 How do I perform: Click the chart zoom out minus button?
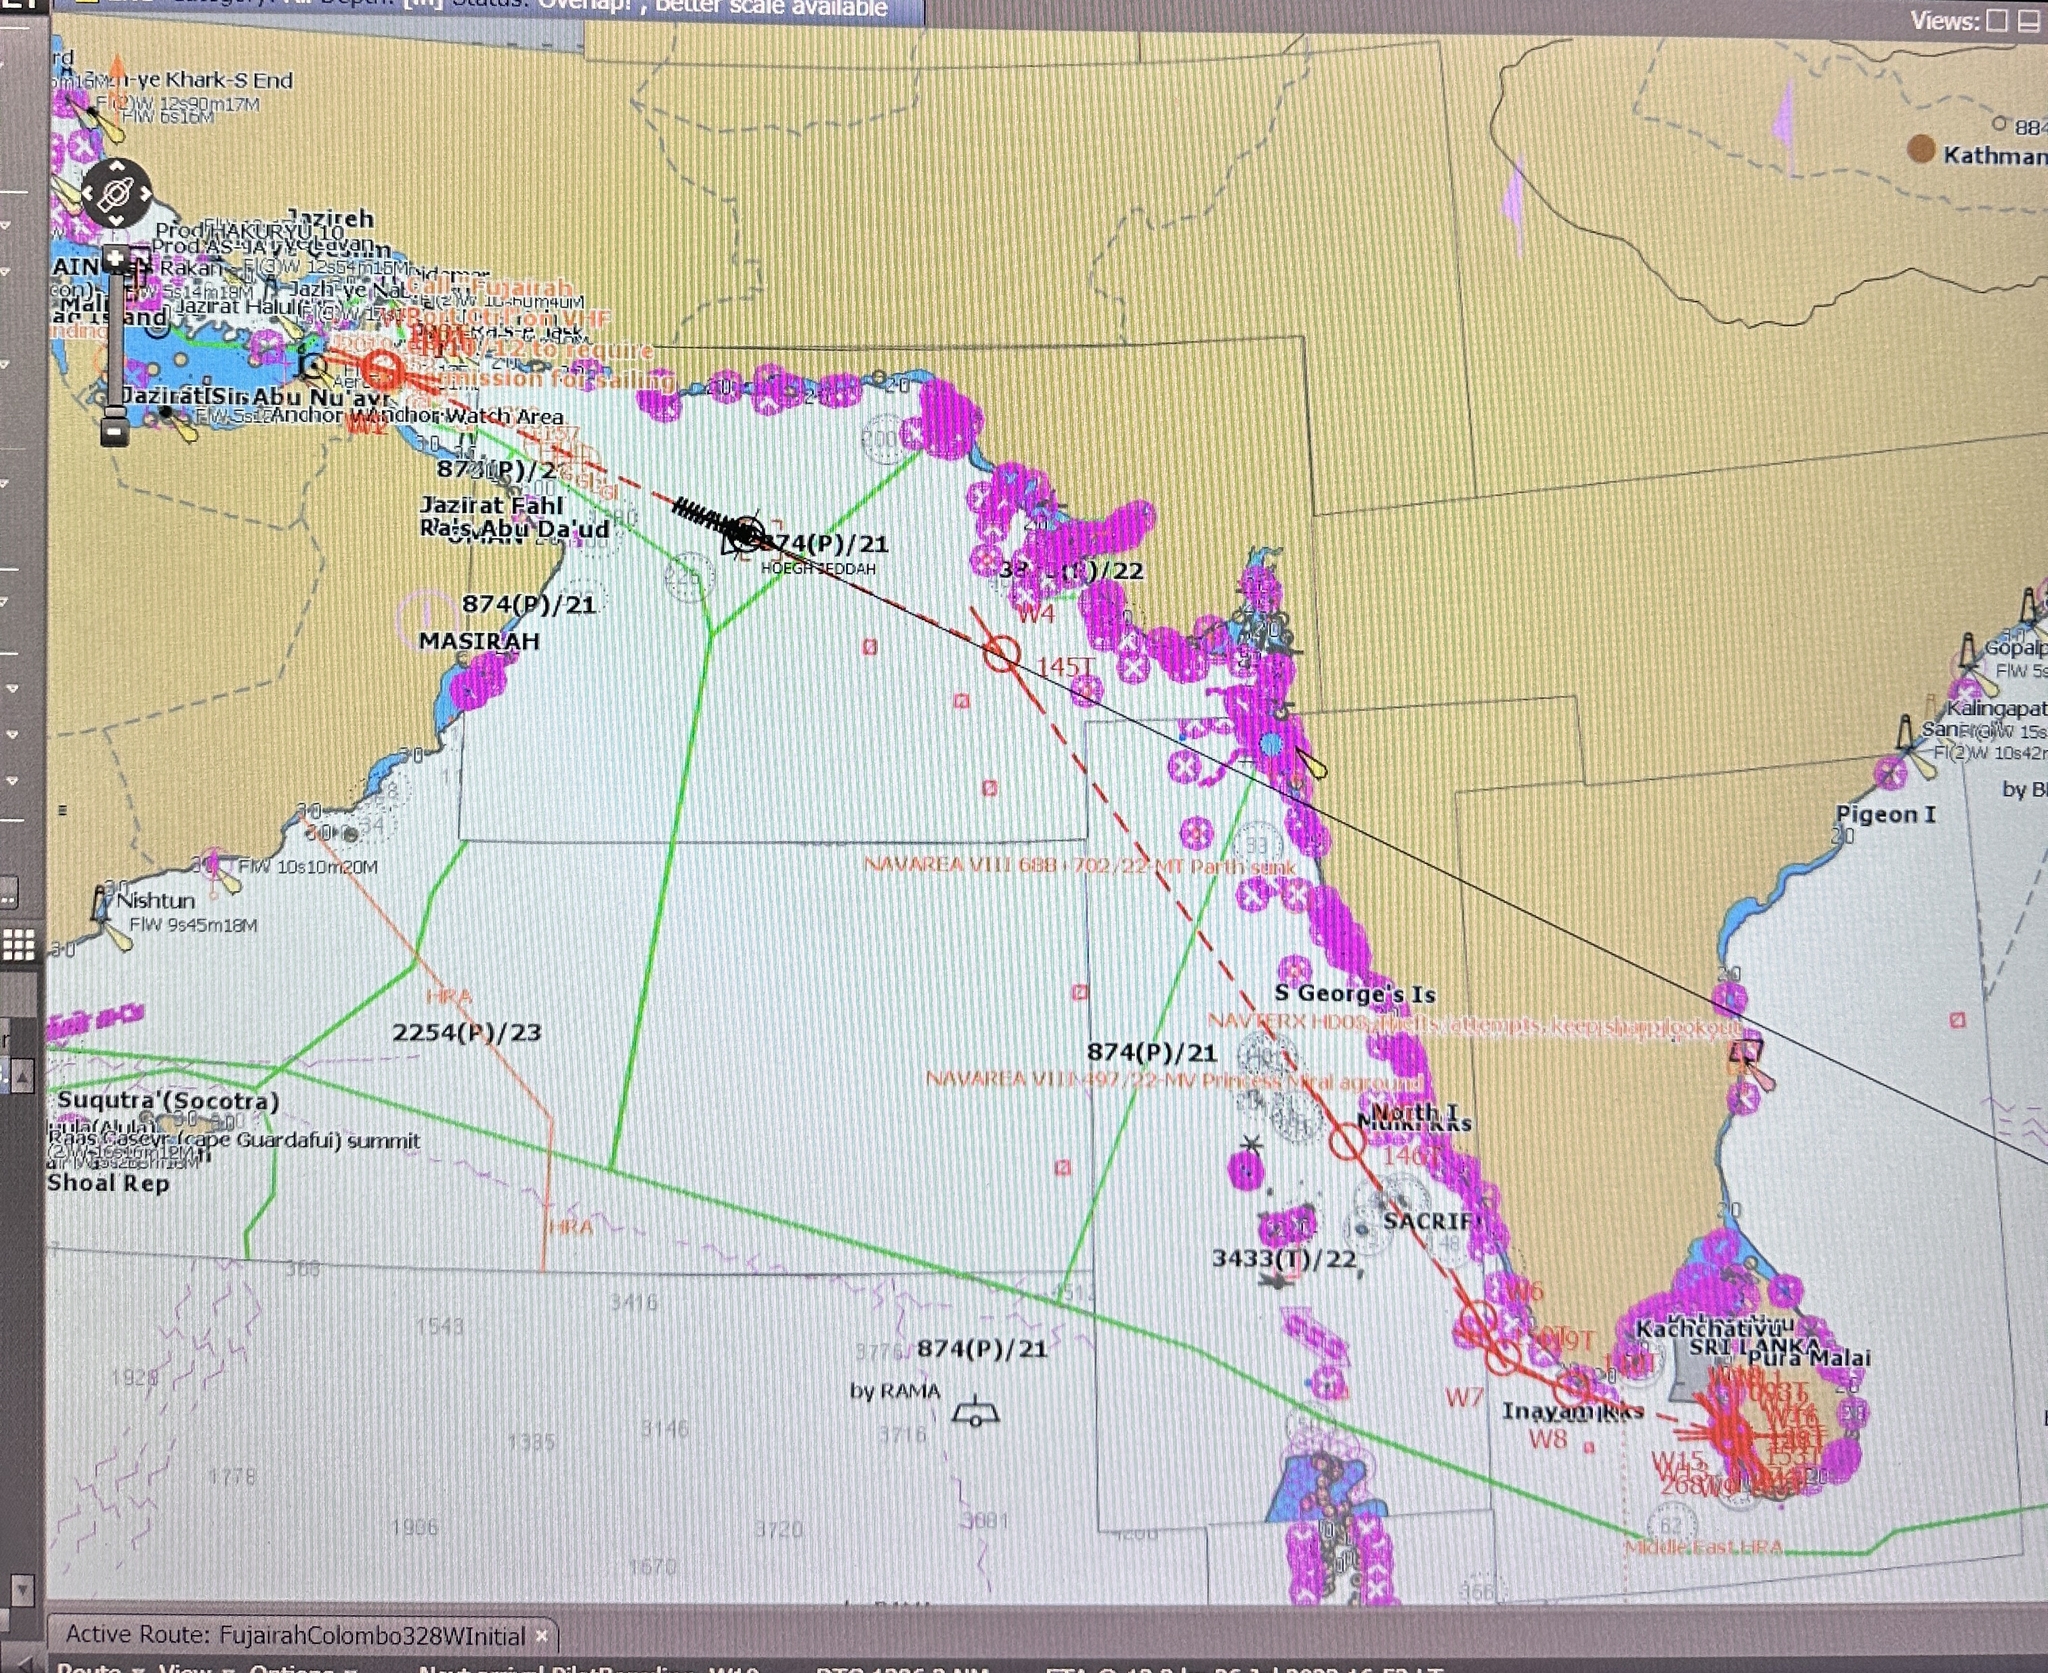[x=115, y=433]
